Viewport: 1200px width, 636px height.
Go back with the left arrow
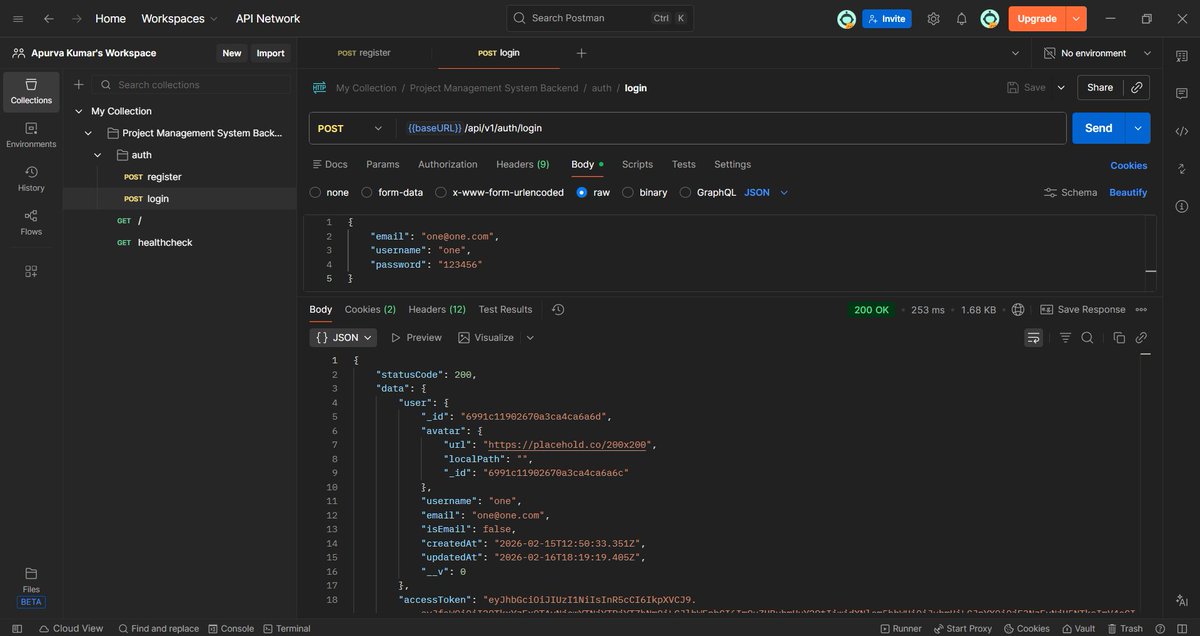click(49, 18)
